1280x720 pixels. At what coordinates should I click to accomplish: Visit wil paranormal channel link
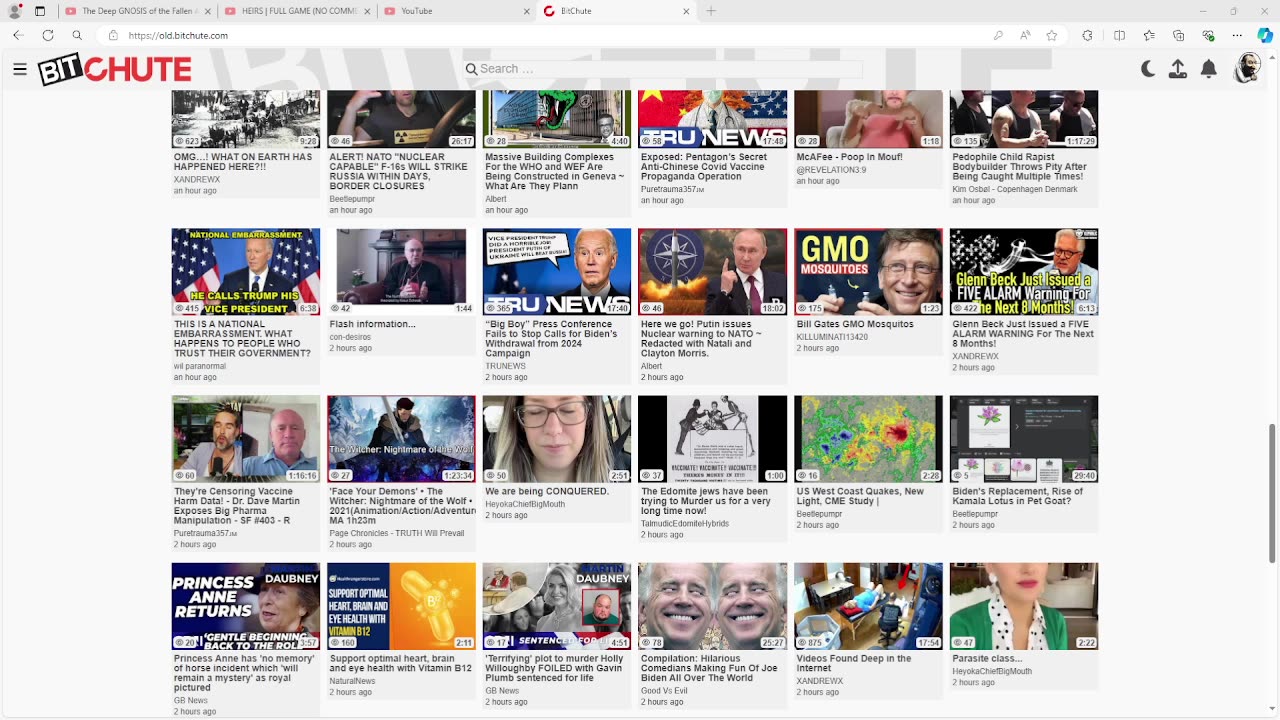pos(200,366)
